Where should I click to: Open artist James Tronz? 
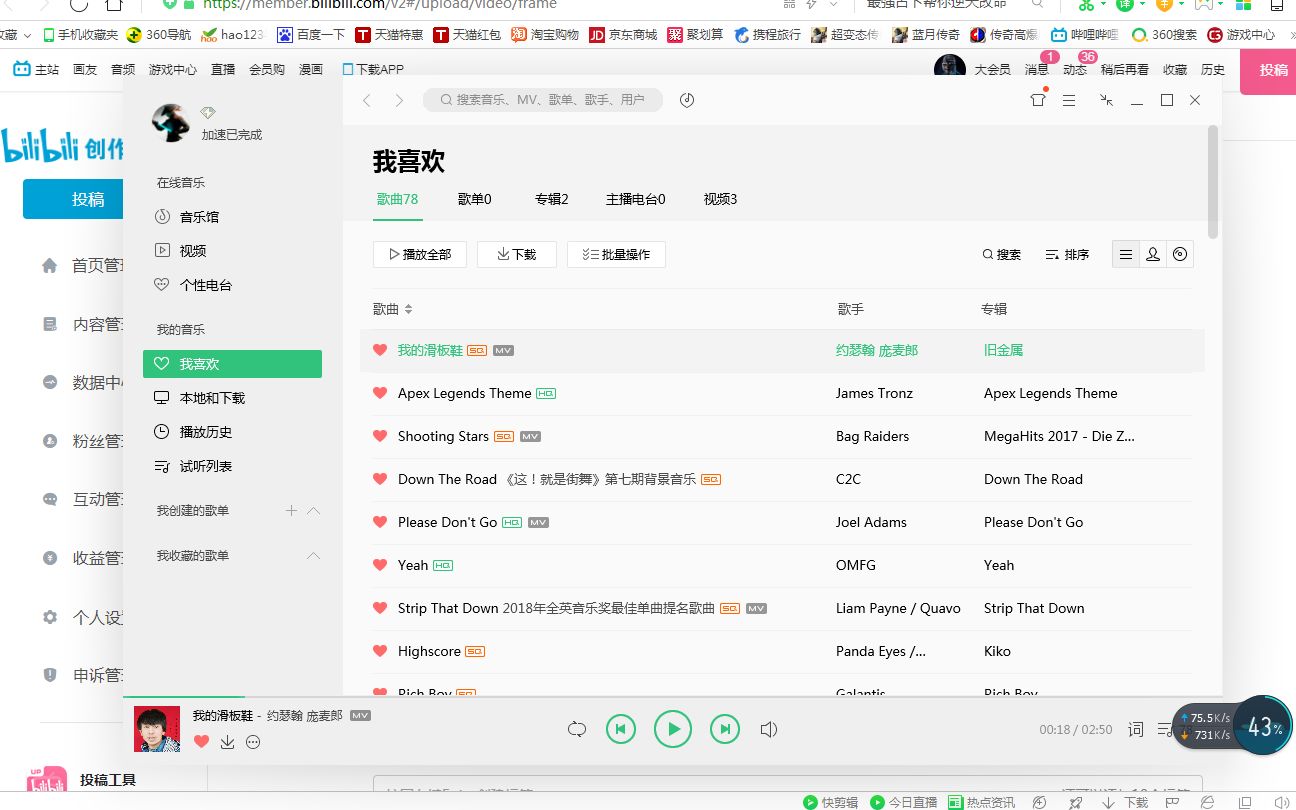point(874,393)
